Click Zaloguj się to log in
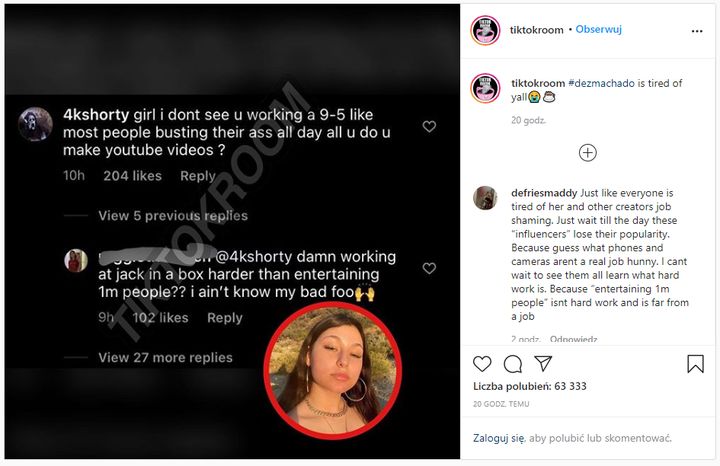 click(x=500, y=438)
